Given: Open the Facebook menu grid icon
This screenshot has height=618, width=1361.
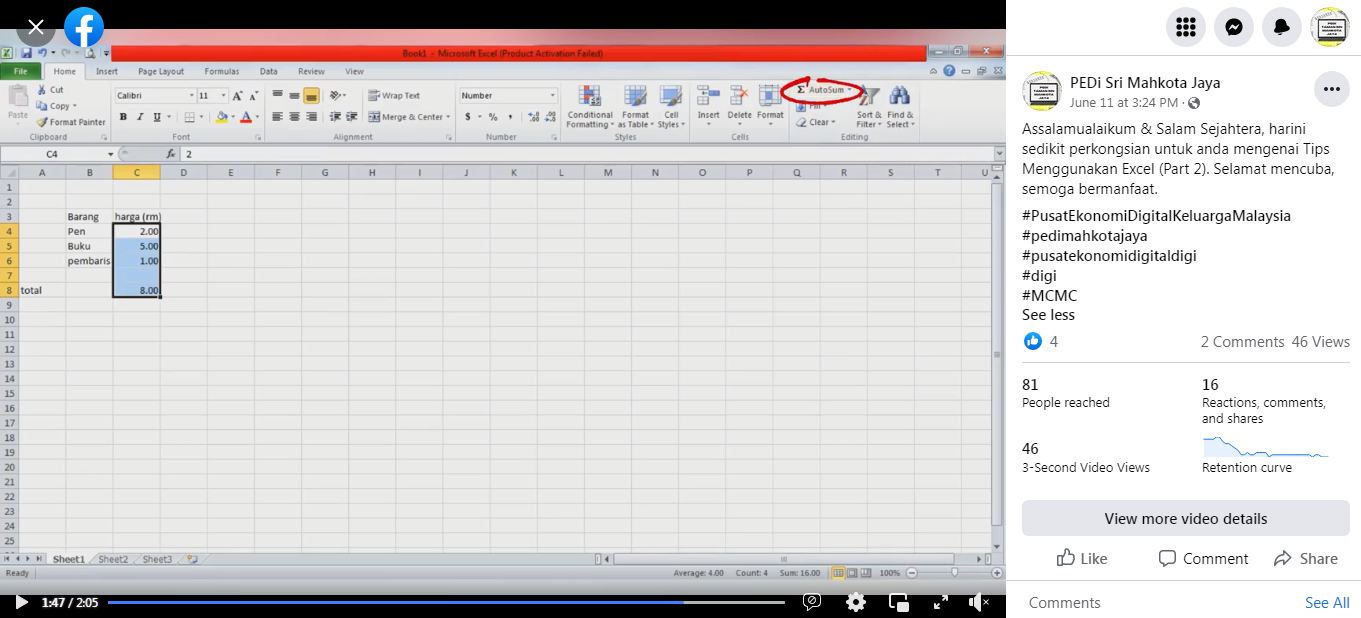Looking at the screenshot, I should 1186,27.
